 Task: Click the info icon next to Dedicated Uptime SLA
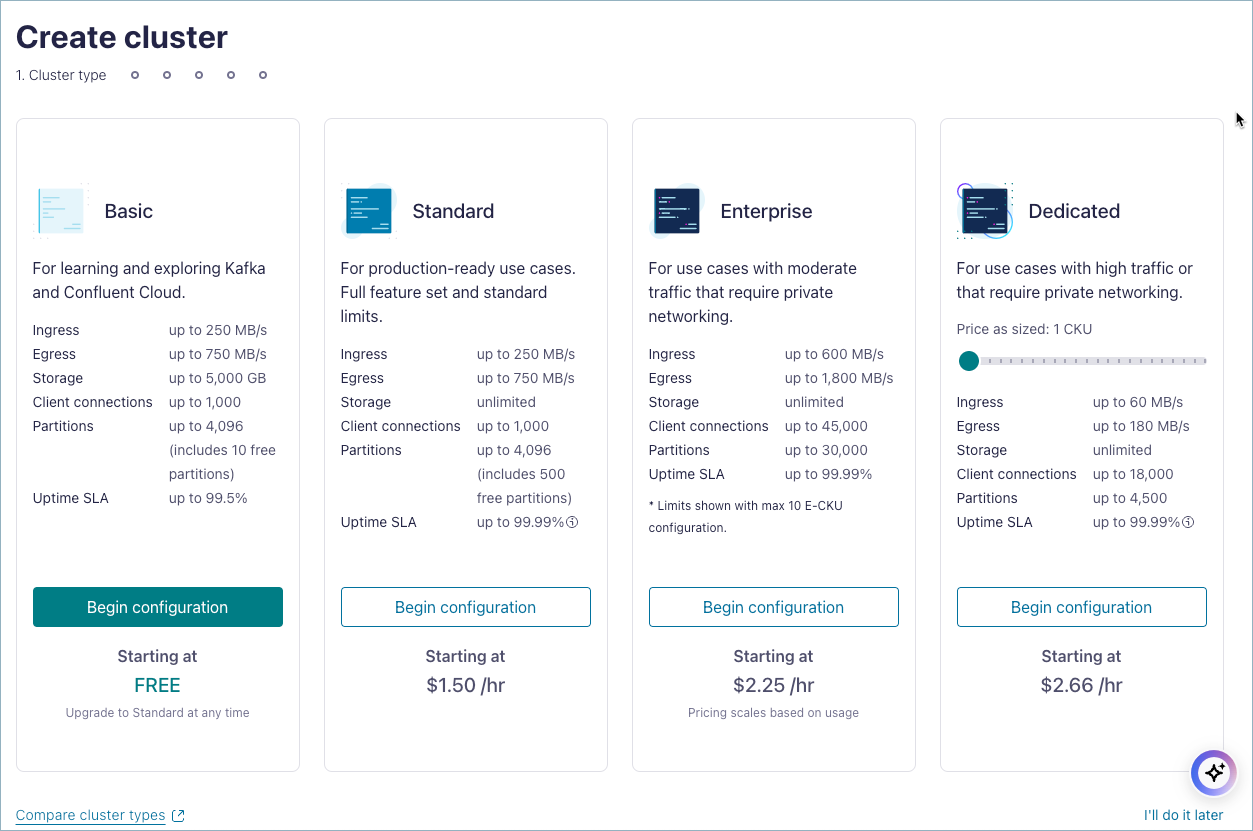[x=1187, y=521]
